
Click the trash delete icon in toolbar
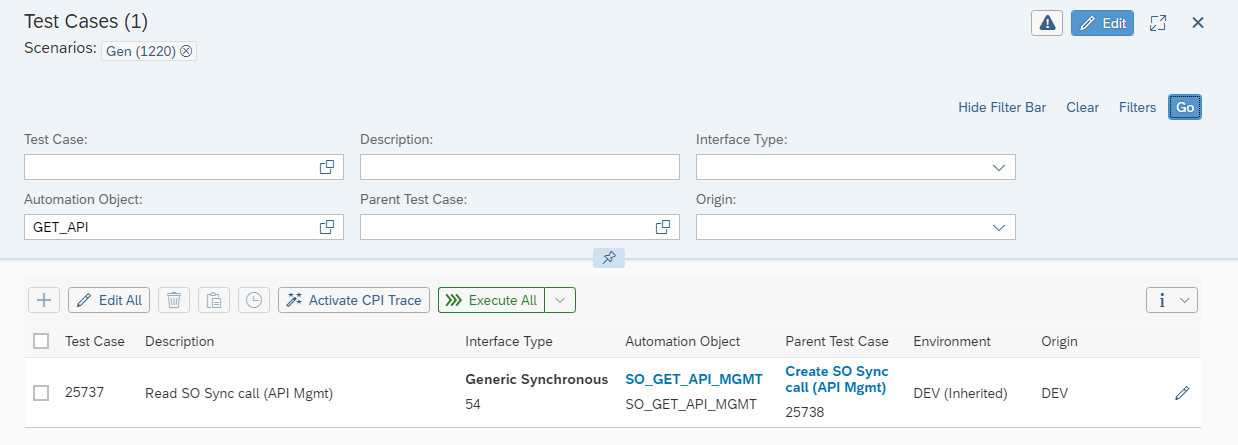pyautogui.click(x=174, y=300)
